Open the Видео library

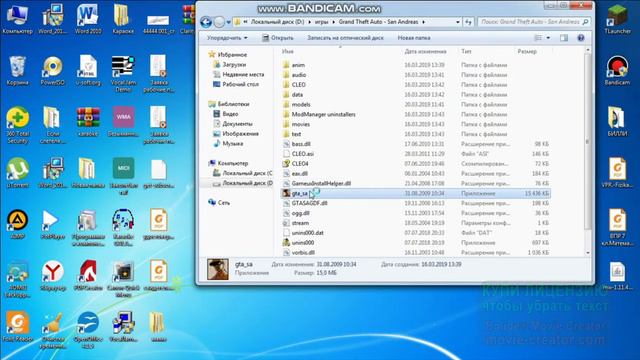[x=230, y=114]
